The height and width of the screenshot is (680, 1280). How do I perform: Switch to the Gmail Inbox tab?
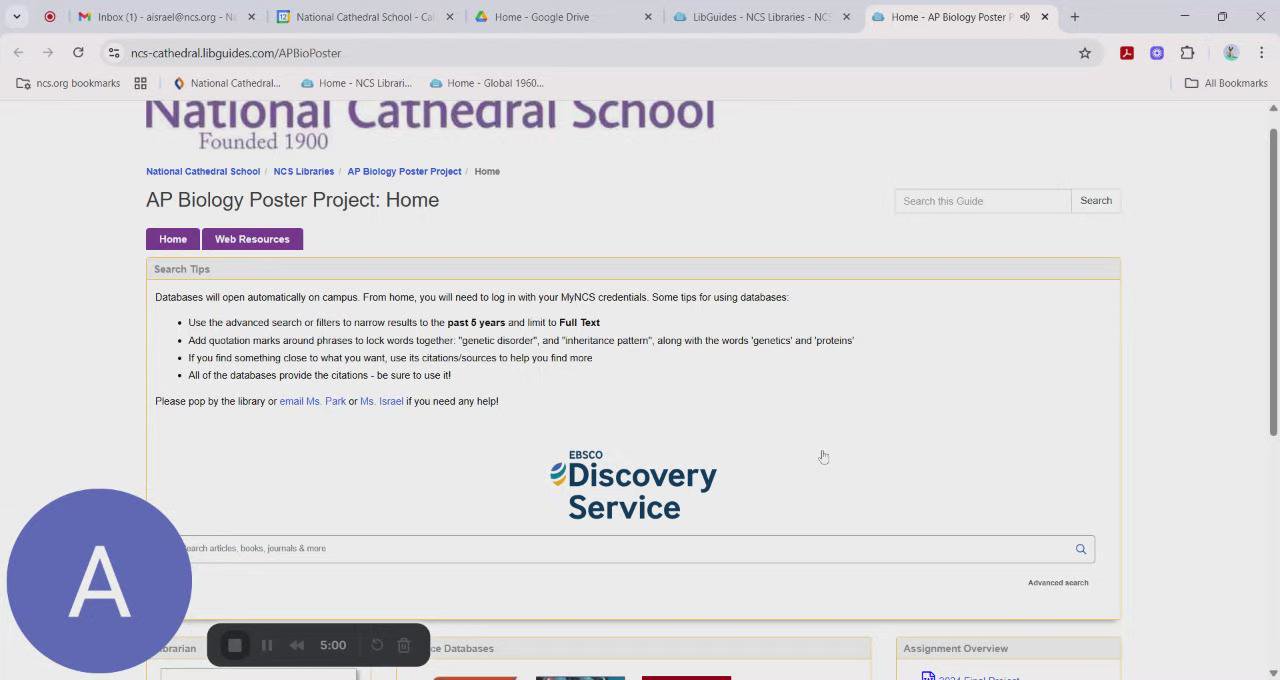click(165, 17)
